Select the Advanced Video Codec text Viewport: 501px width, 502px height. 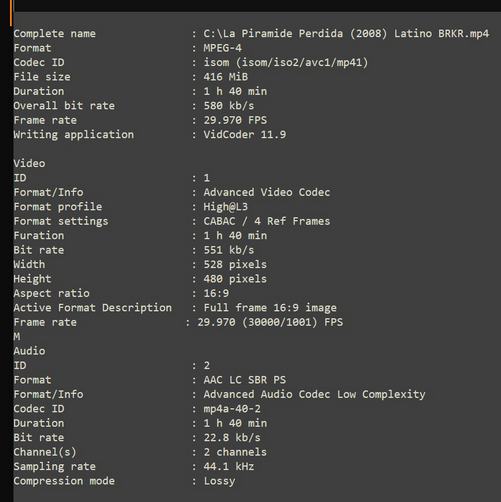267,192
